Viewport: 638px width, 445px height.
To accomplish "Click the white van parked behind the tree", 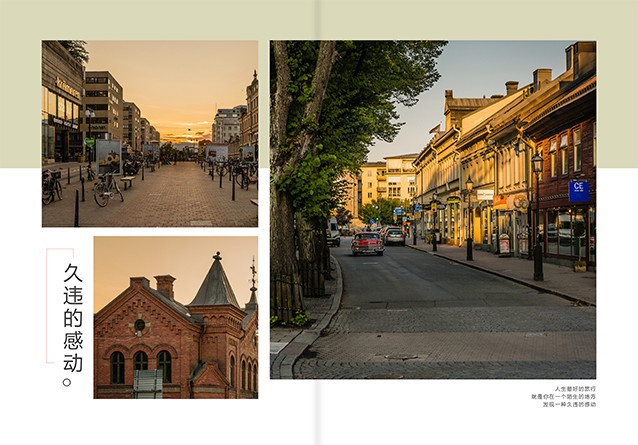I will (x=333, y=232).
